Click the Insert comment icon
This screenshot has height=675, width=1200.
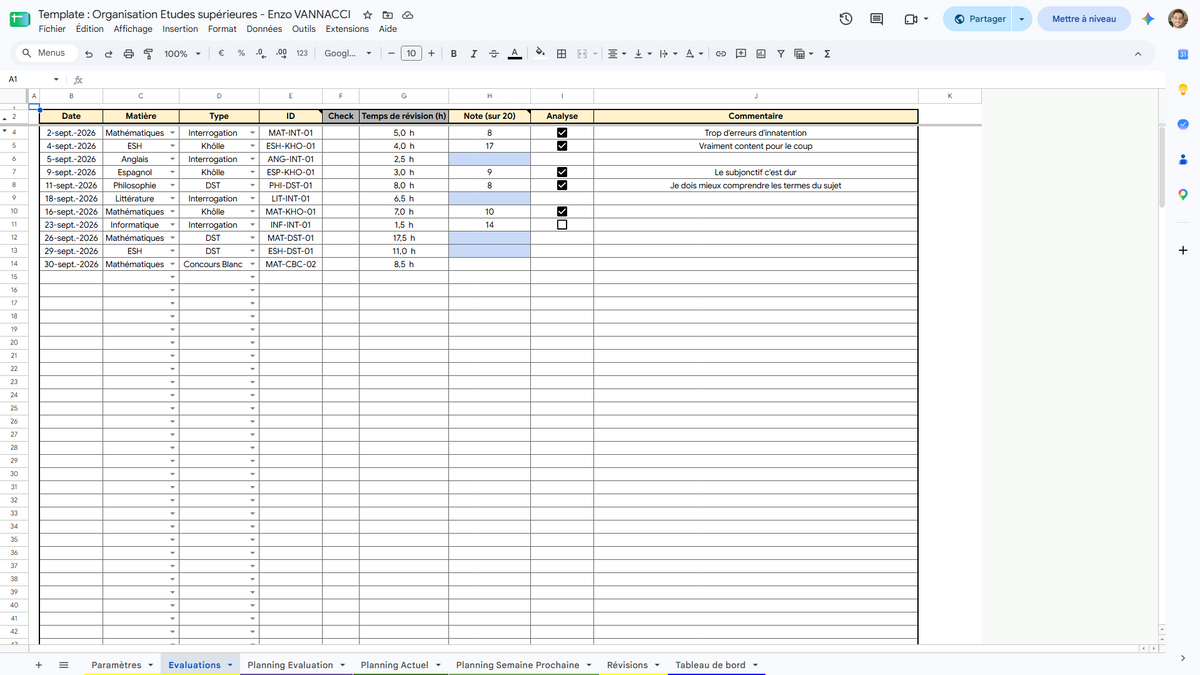click(x=741, y=54)
